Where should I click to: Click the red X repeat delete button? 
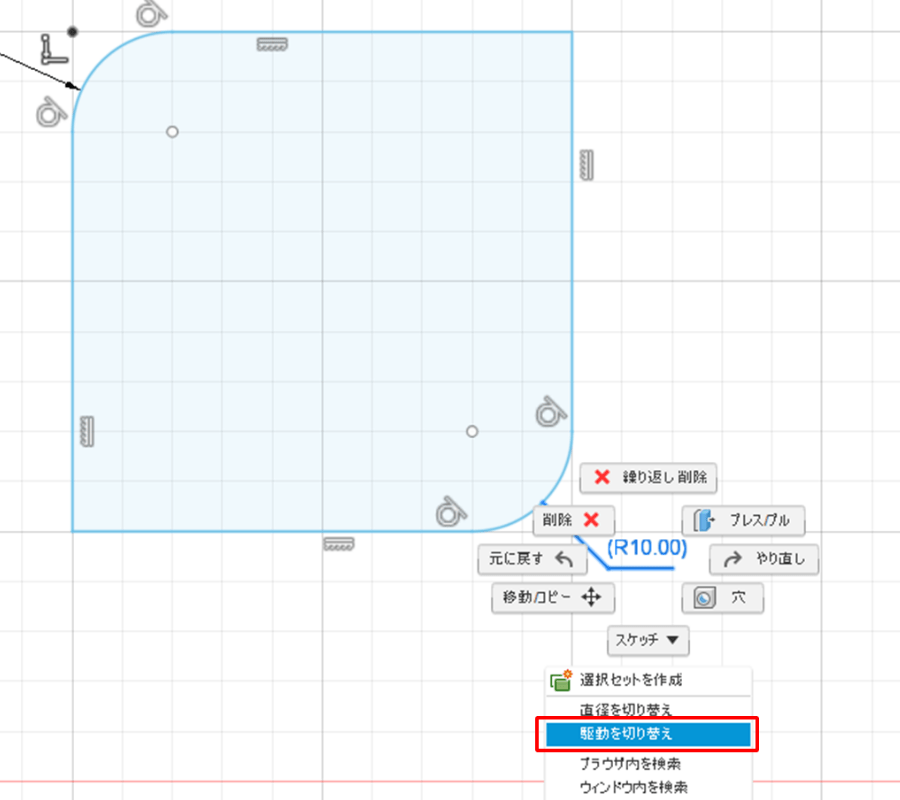[x=648, y=477]
